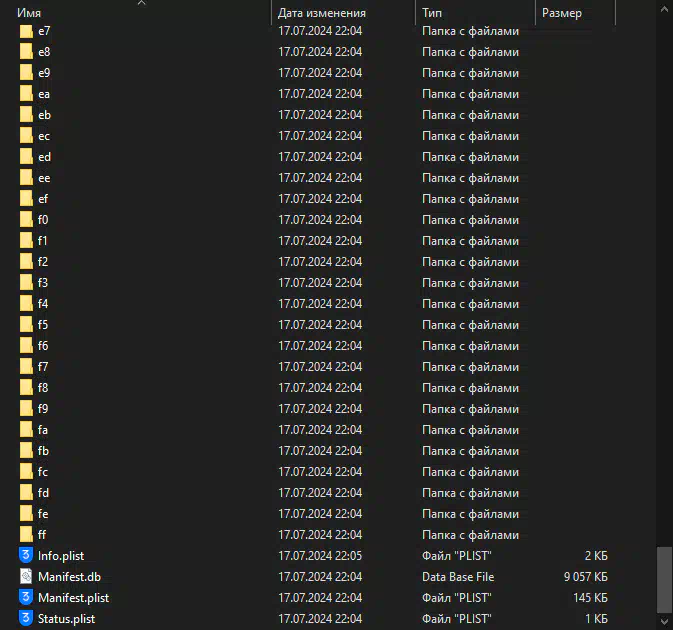This screenshot has height=630, width=673.
Task: Select the Manifest.plist file icon
Action: click(26, 597)
